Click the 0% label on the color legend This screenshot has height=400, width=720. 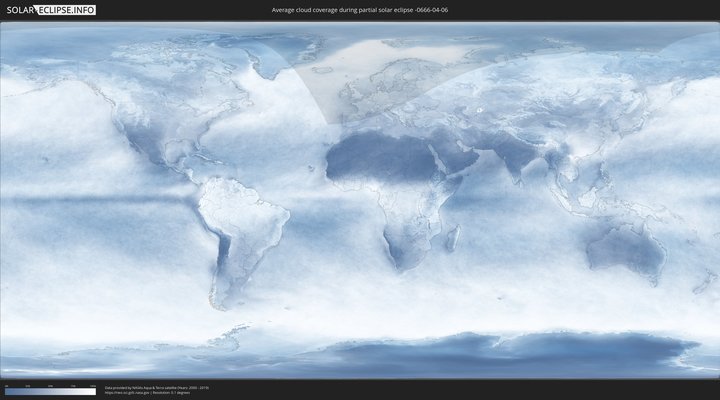tap(7, 386)
